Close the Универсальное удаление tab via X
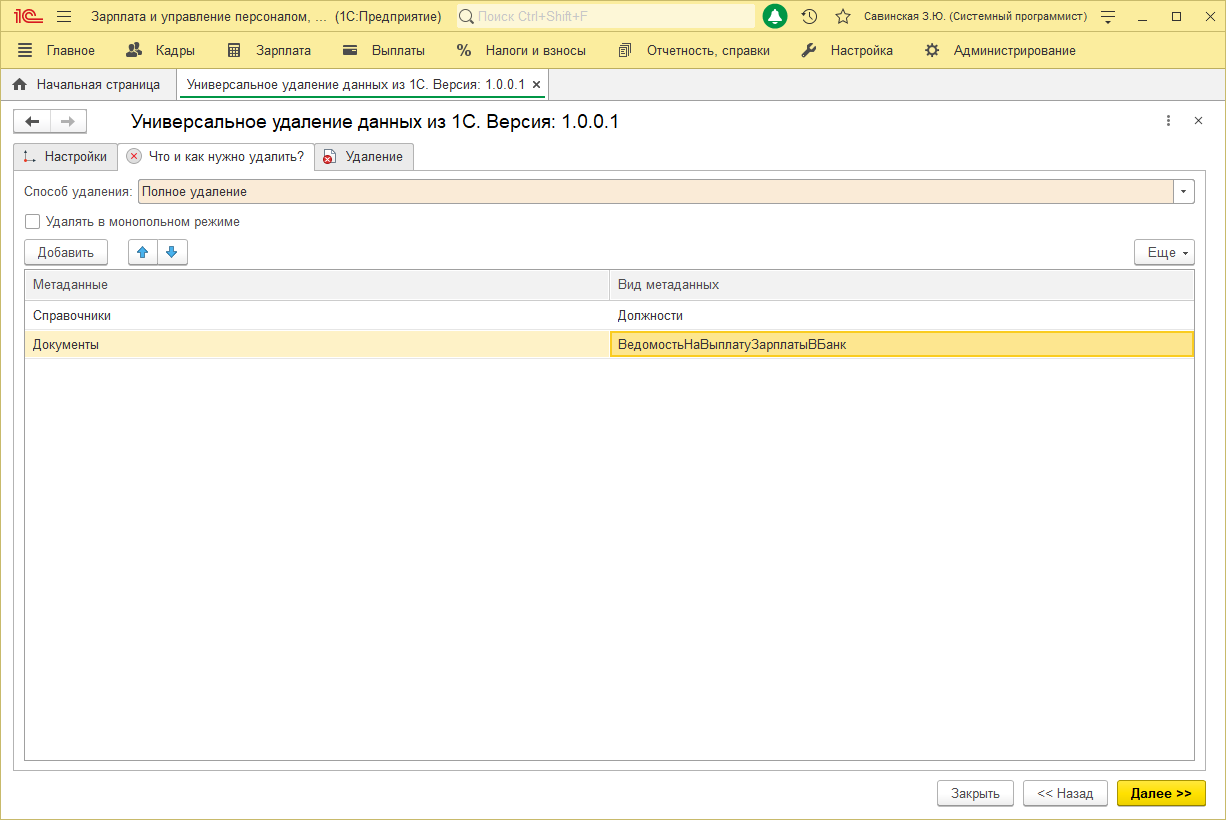The width and height of the screenshot is (1226, 820). [537, 85]
